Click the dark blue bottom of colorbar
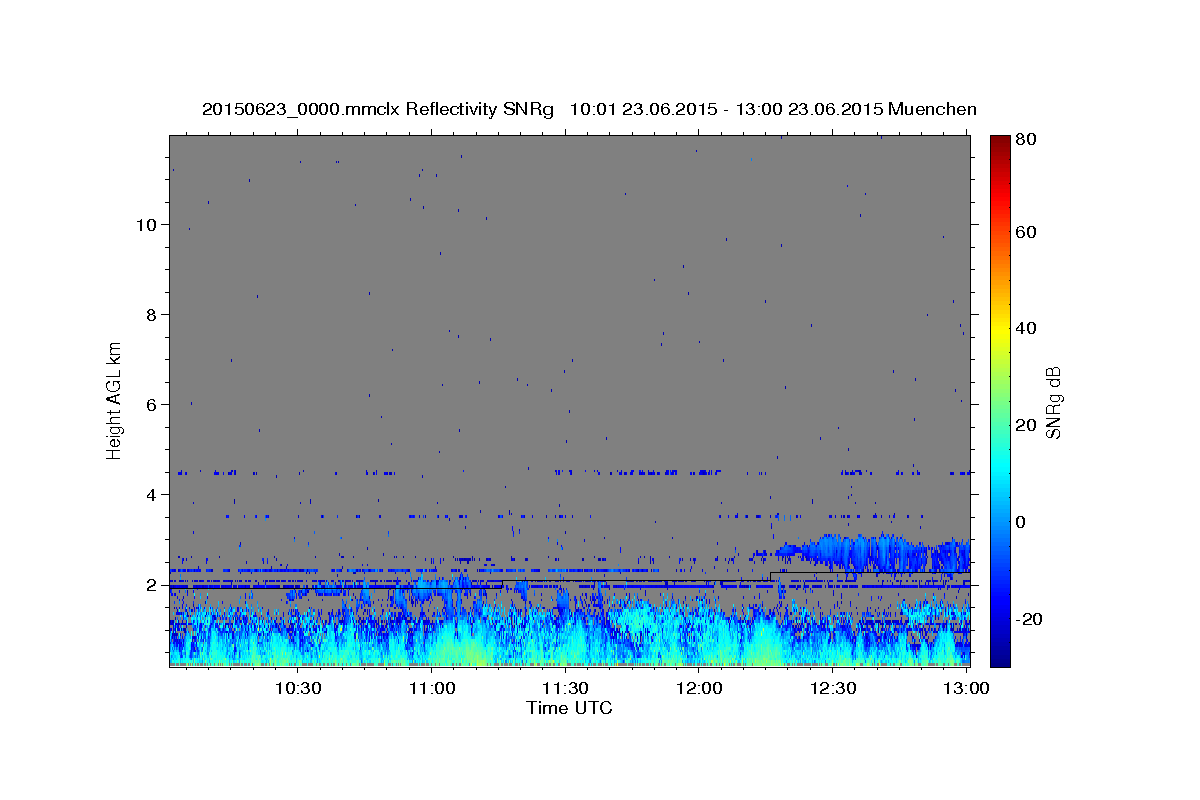Screen dimensions: 1200x800 point(1000,655)
